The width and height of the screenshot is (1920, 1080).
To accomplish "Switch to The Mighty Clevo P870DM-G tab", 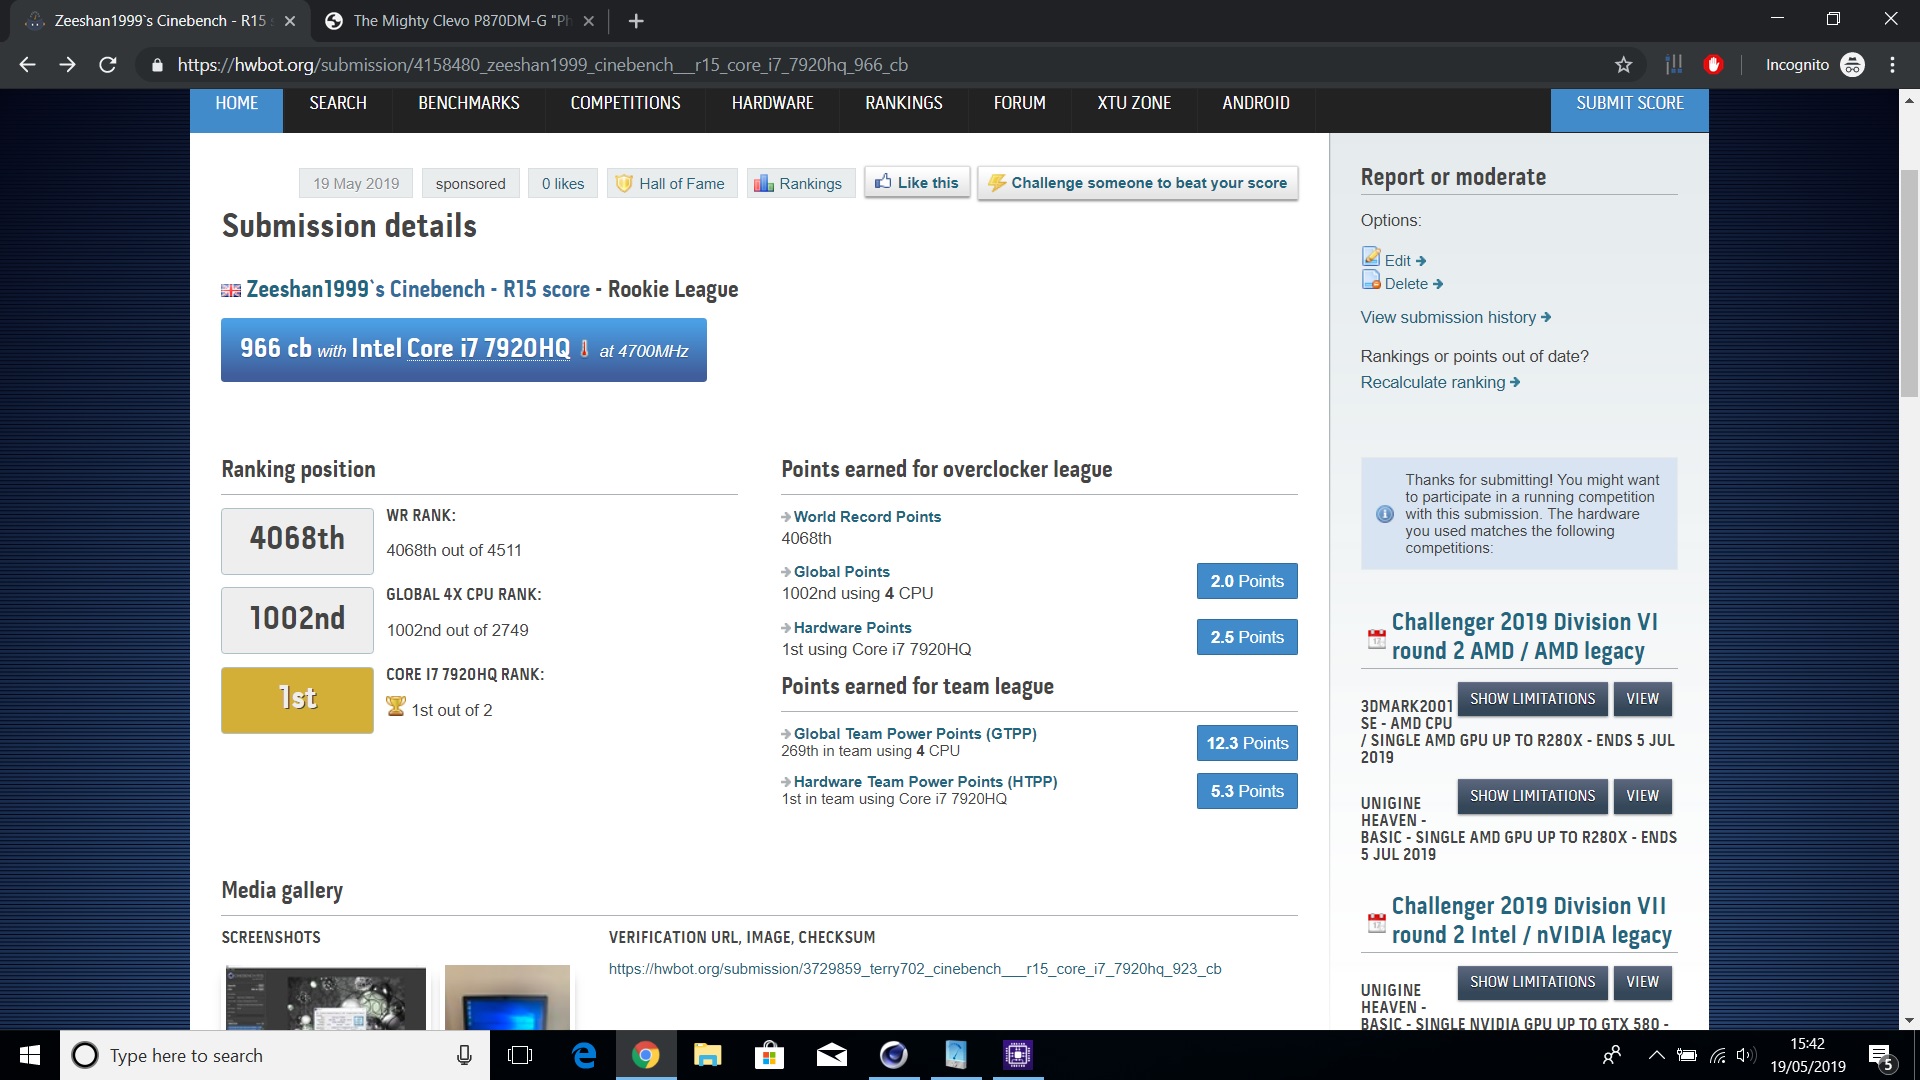I will tap(460, 20).
